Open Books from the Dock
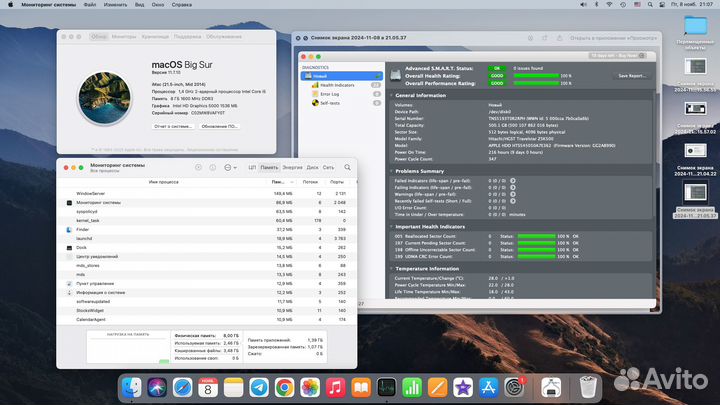720x405 pixels. tap(361, 388)
